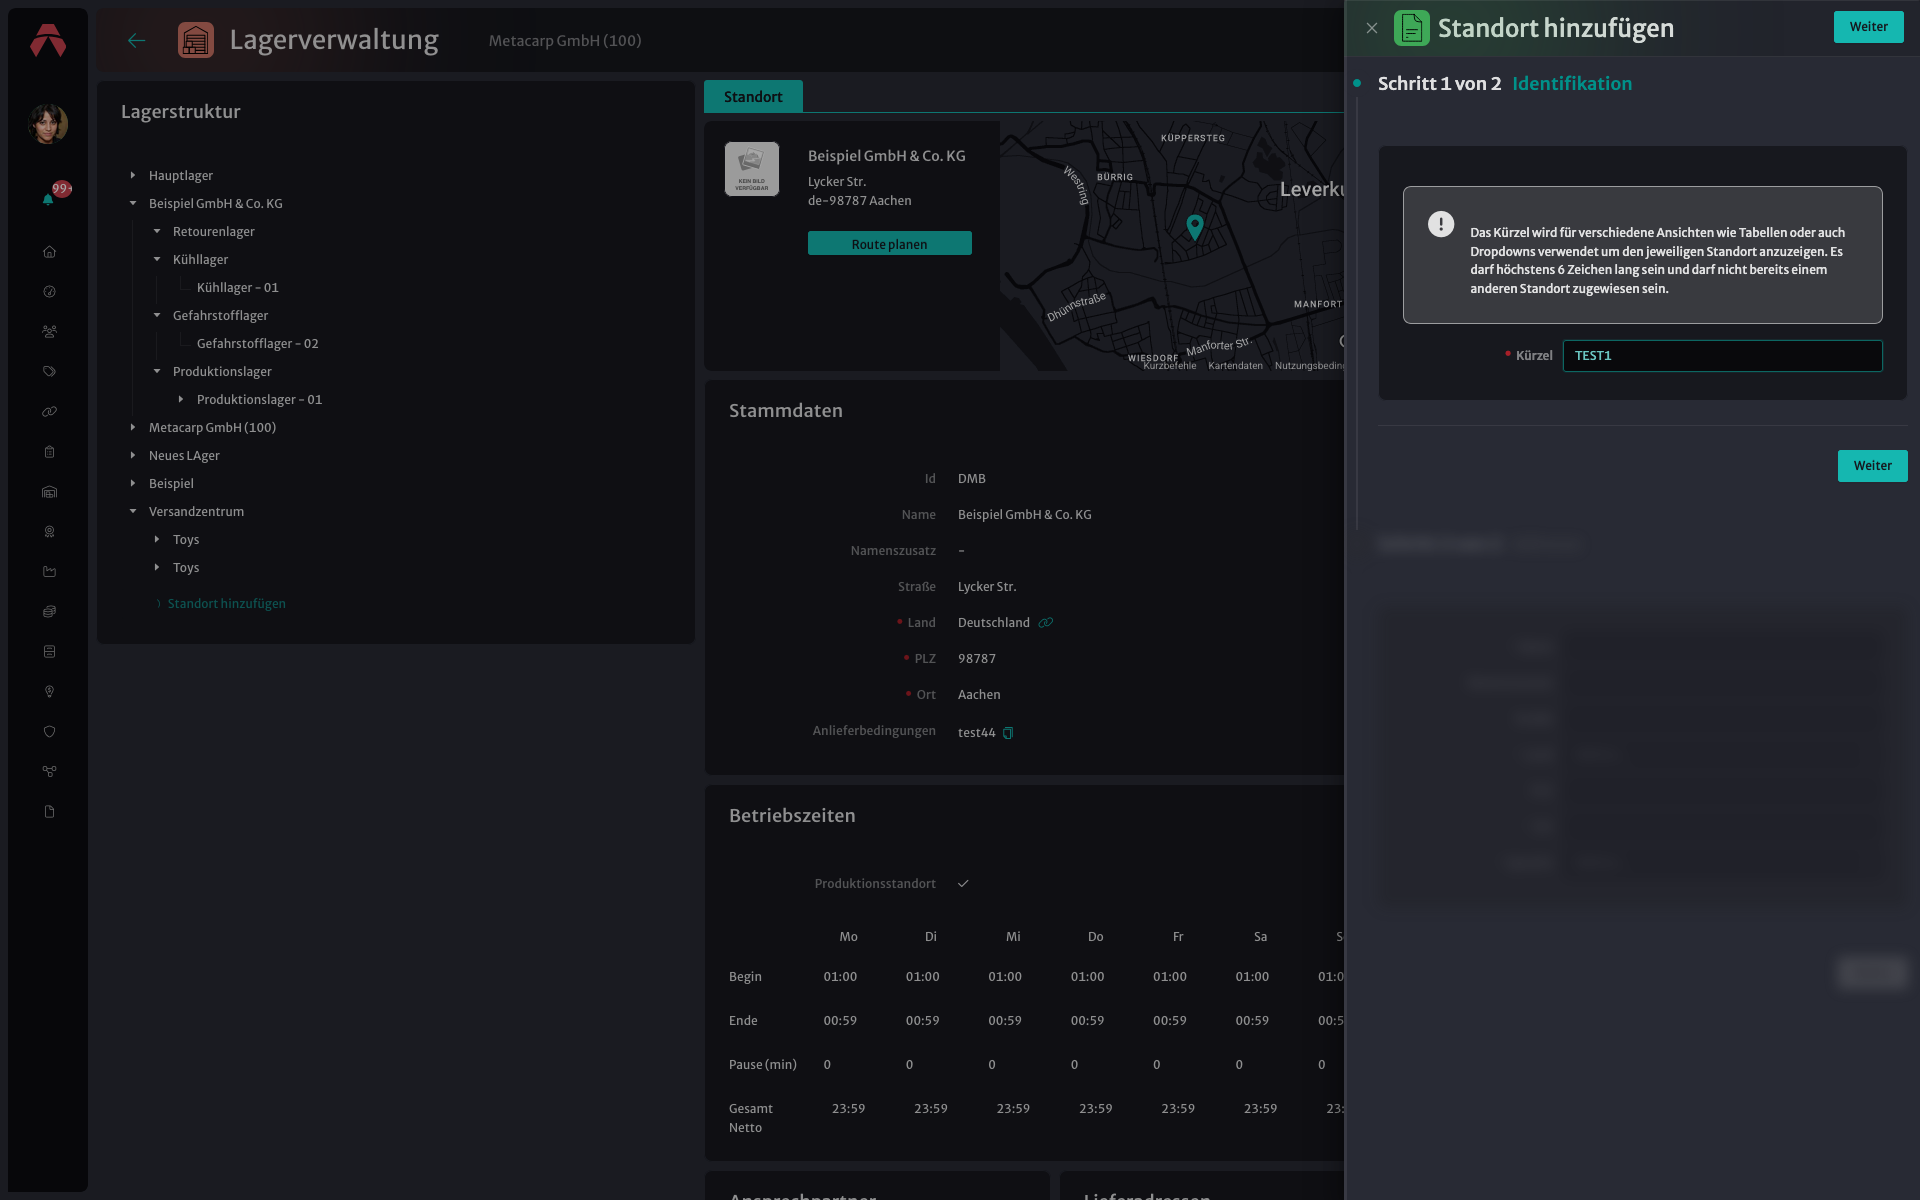Collapse the Beispiel GmbH & Co. KG node
Viewport: 1920px width, 1200px height.
[x=133, y=204]
